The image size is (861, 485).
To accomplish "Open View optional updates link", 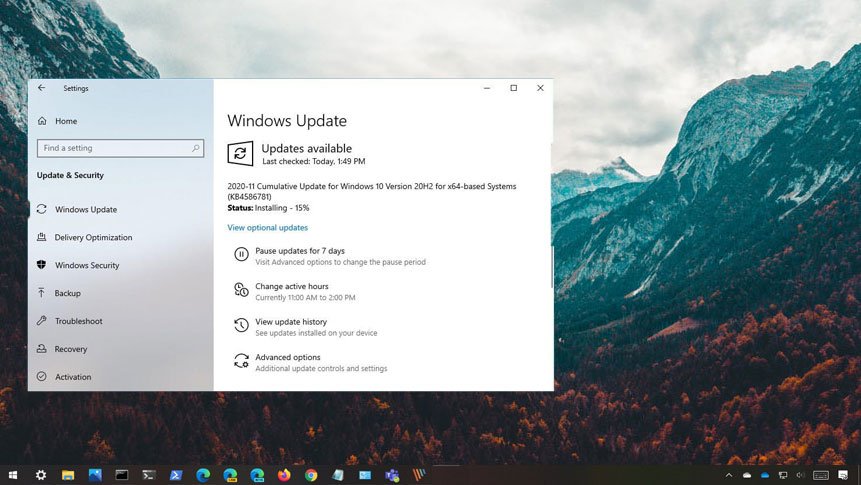I will pos(267,228).
